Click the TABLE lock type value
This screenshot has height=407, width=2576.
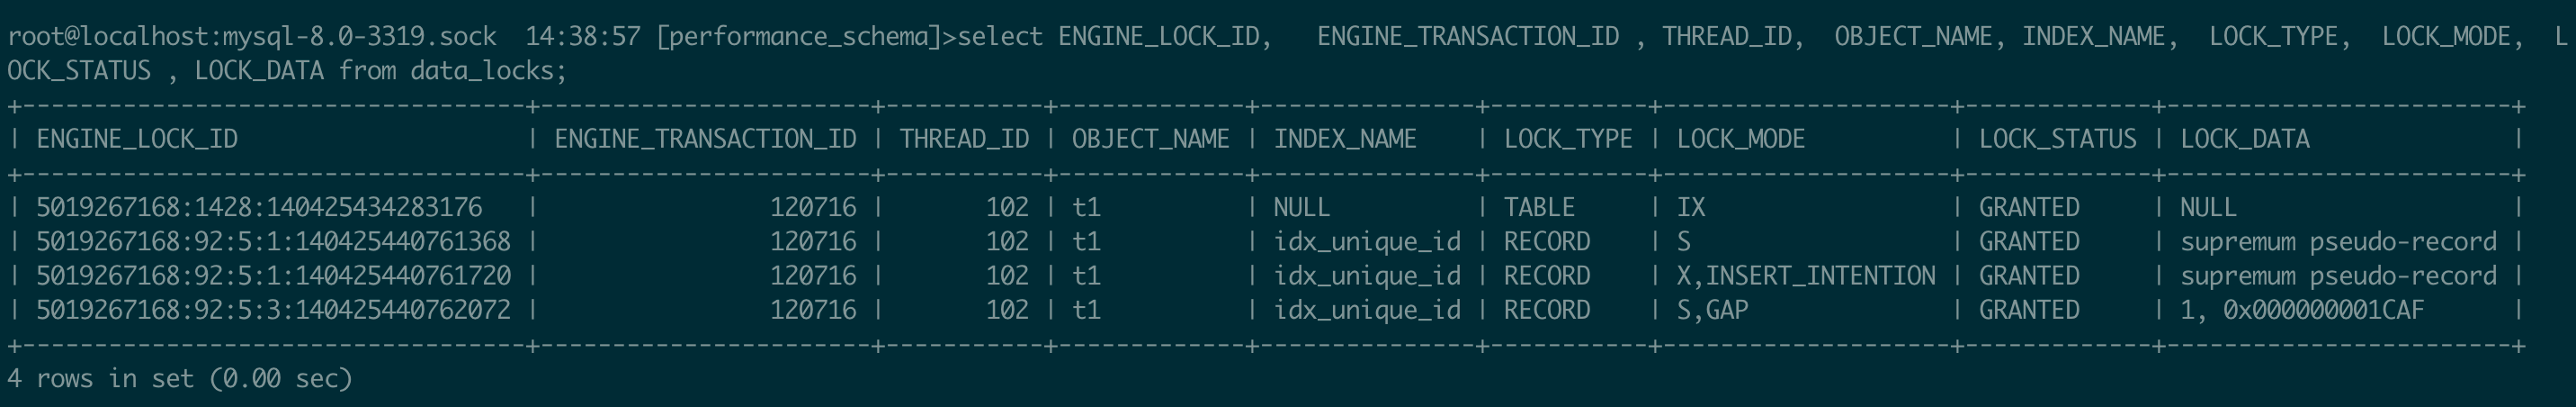coord(1539,207)
